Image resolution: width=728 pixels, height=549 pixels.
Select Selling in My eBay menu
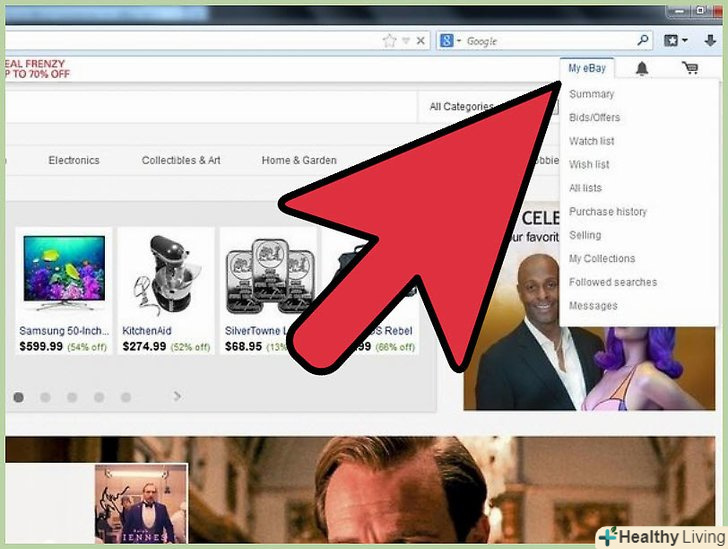pyautogui.click(x=585, y=235)
